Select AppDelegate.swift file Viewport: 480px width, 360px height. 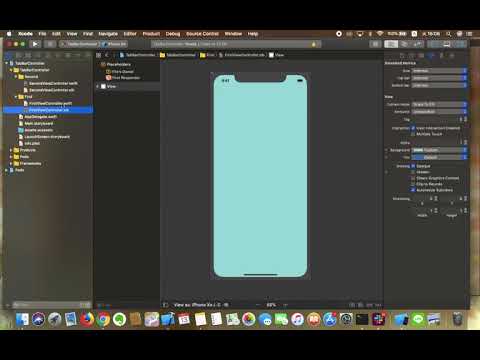click(x=38, y=117)
